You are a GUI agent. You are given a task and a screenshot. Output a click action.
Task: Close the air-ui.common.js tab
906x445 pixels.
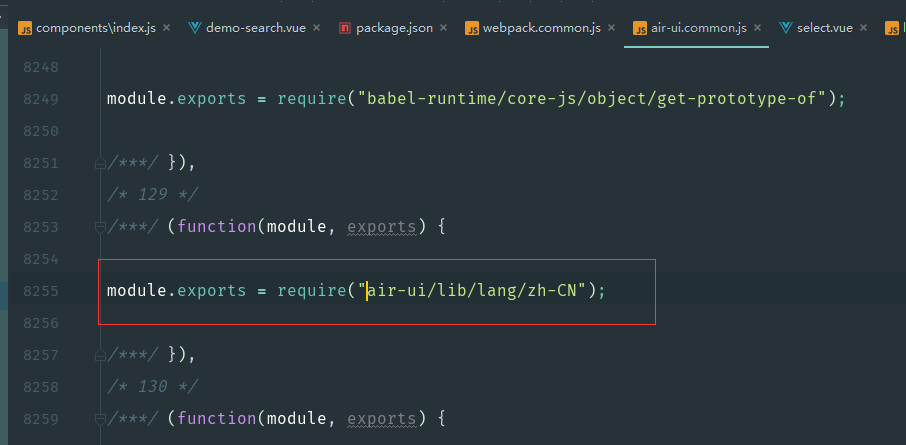pyautogui.click(x=758, y=28)
